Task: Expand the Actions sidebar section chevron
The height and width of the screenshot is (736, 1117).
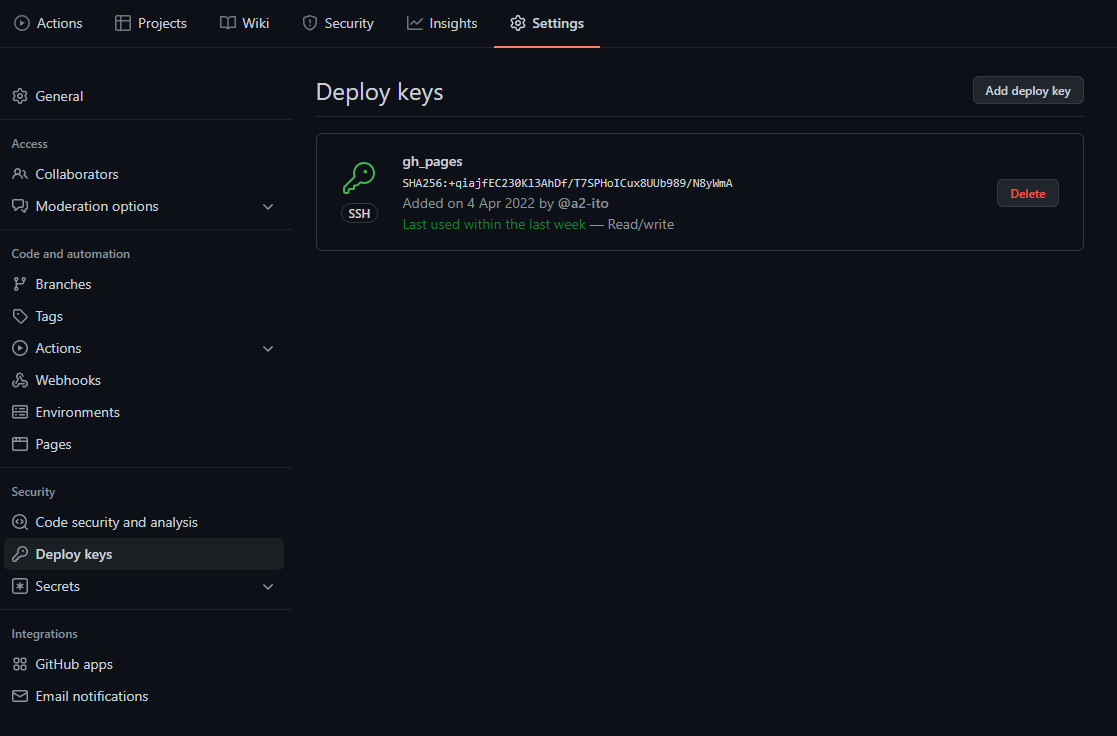Action: 268,348
